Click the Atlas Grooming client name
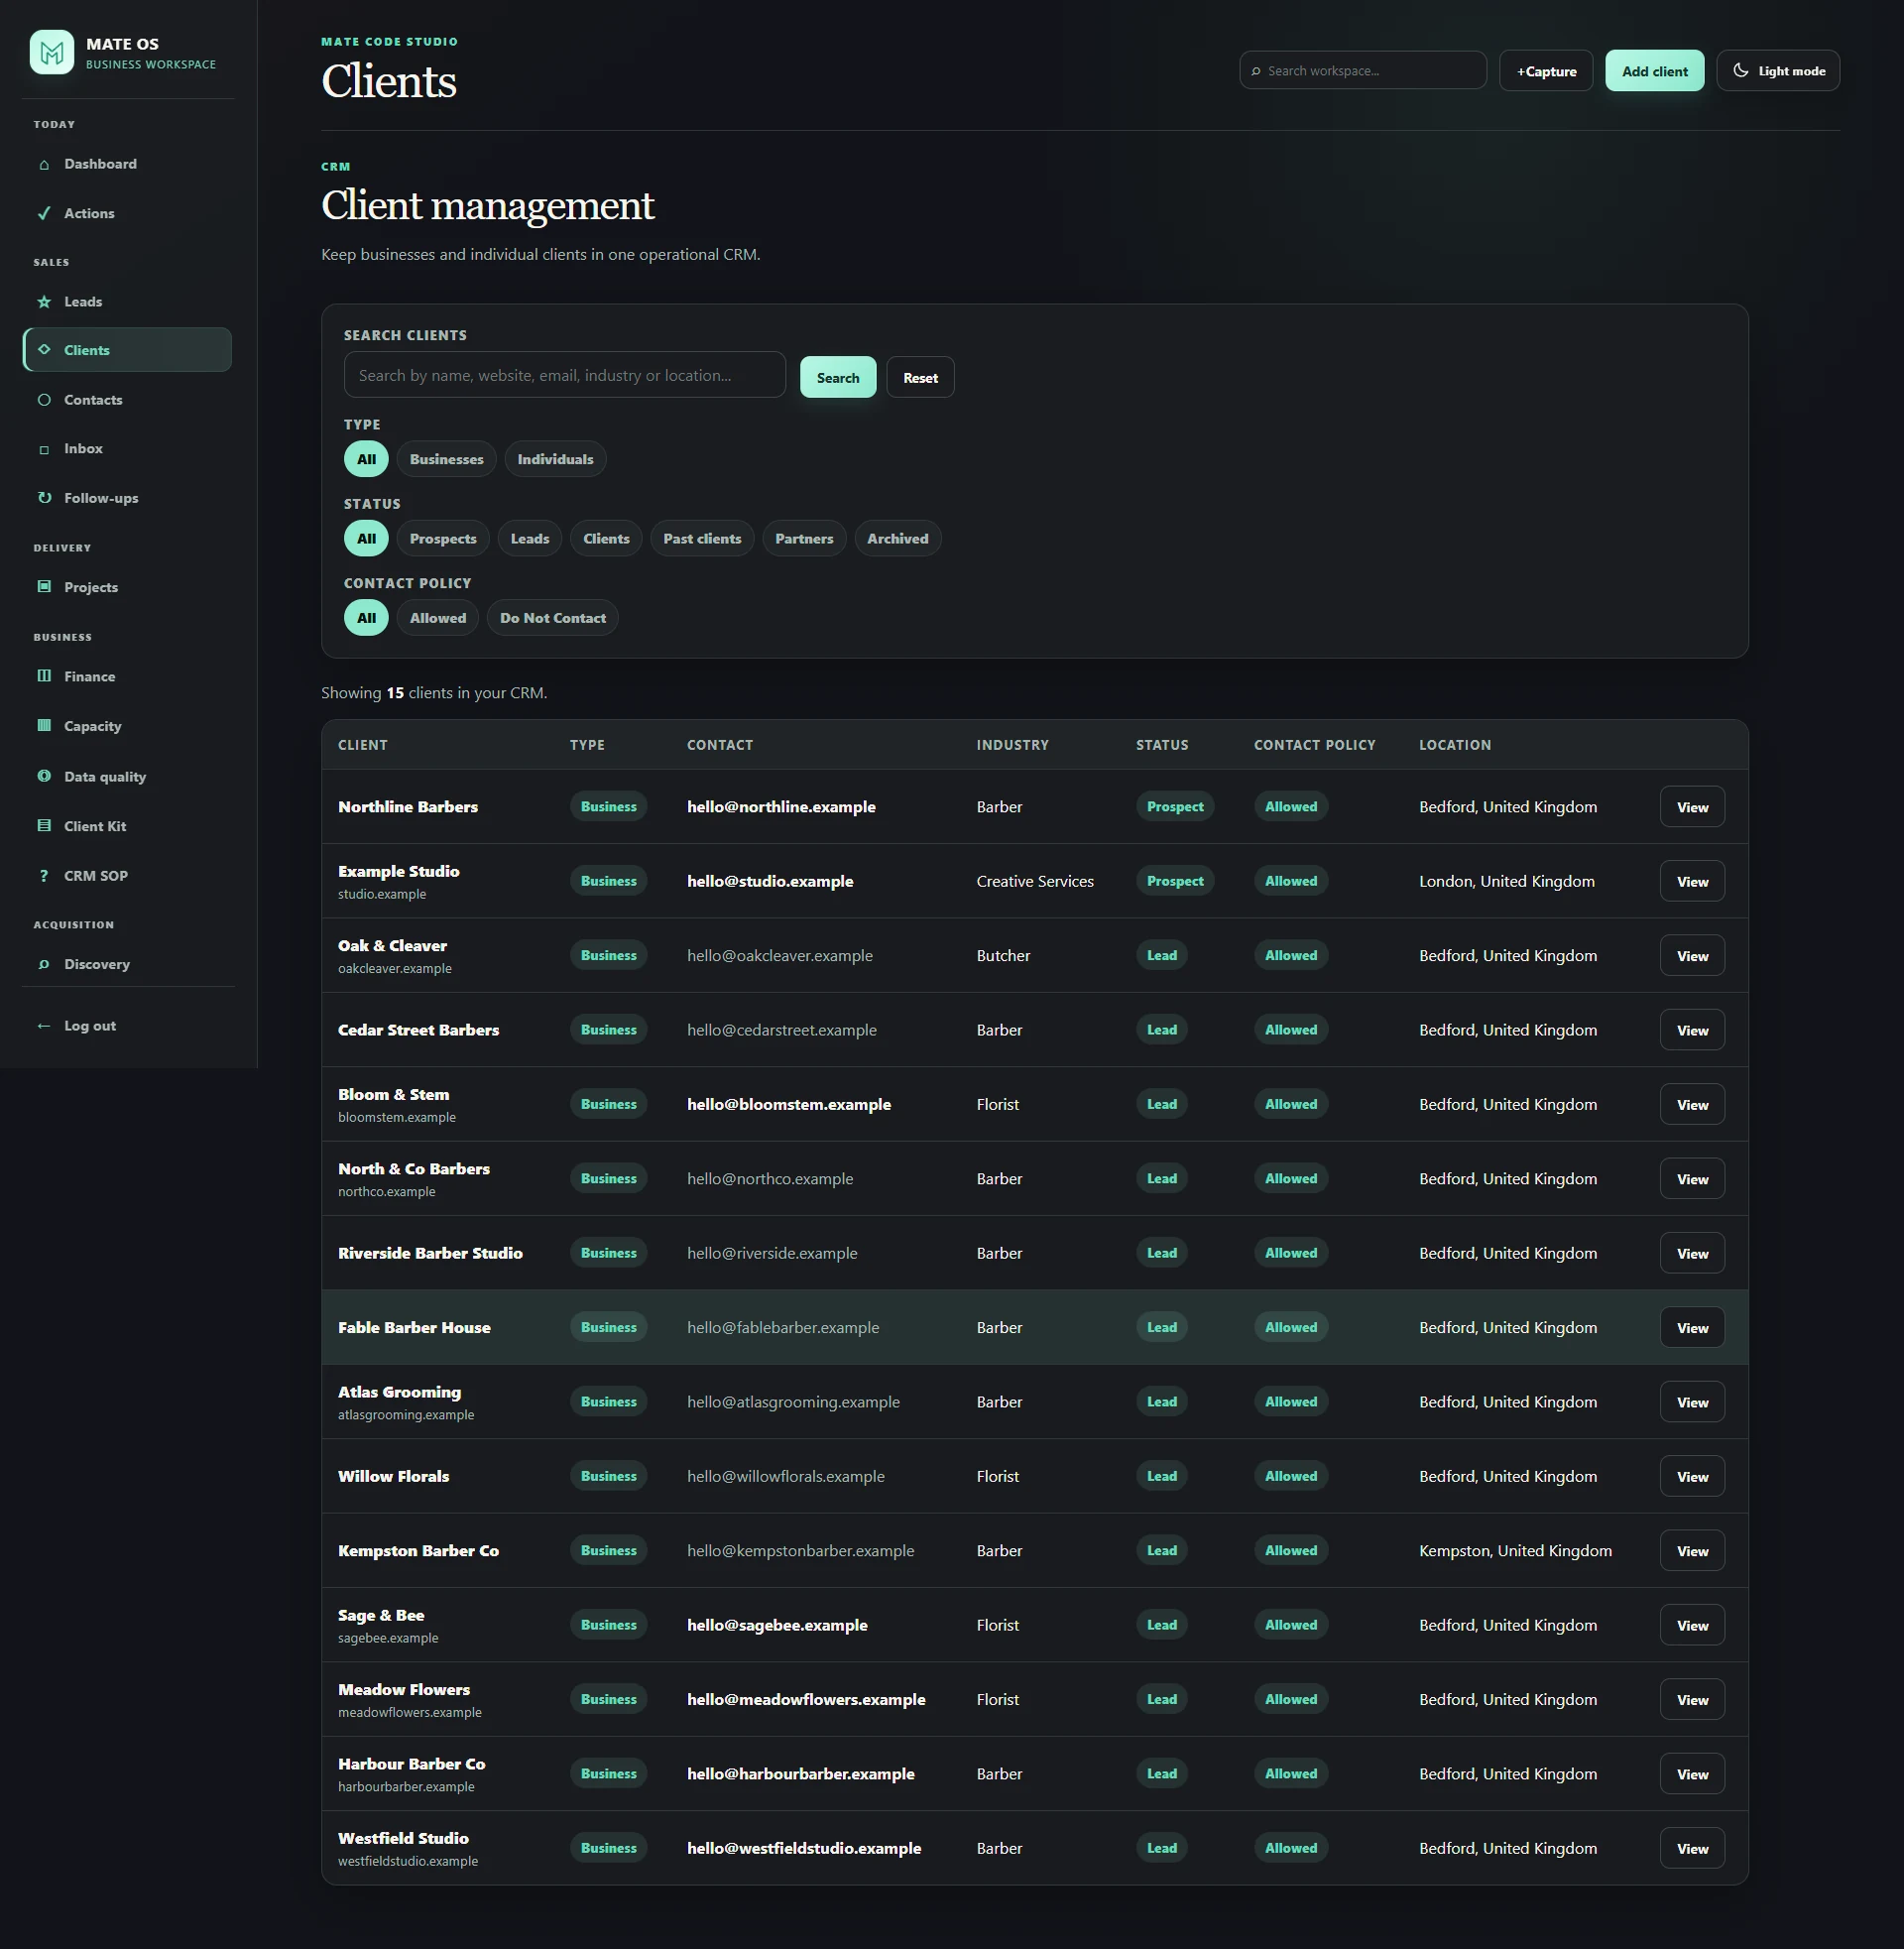This screenshot has height=1949, width=1904. [399, 1392]
